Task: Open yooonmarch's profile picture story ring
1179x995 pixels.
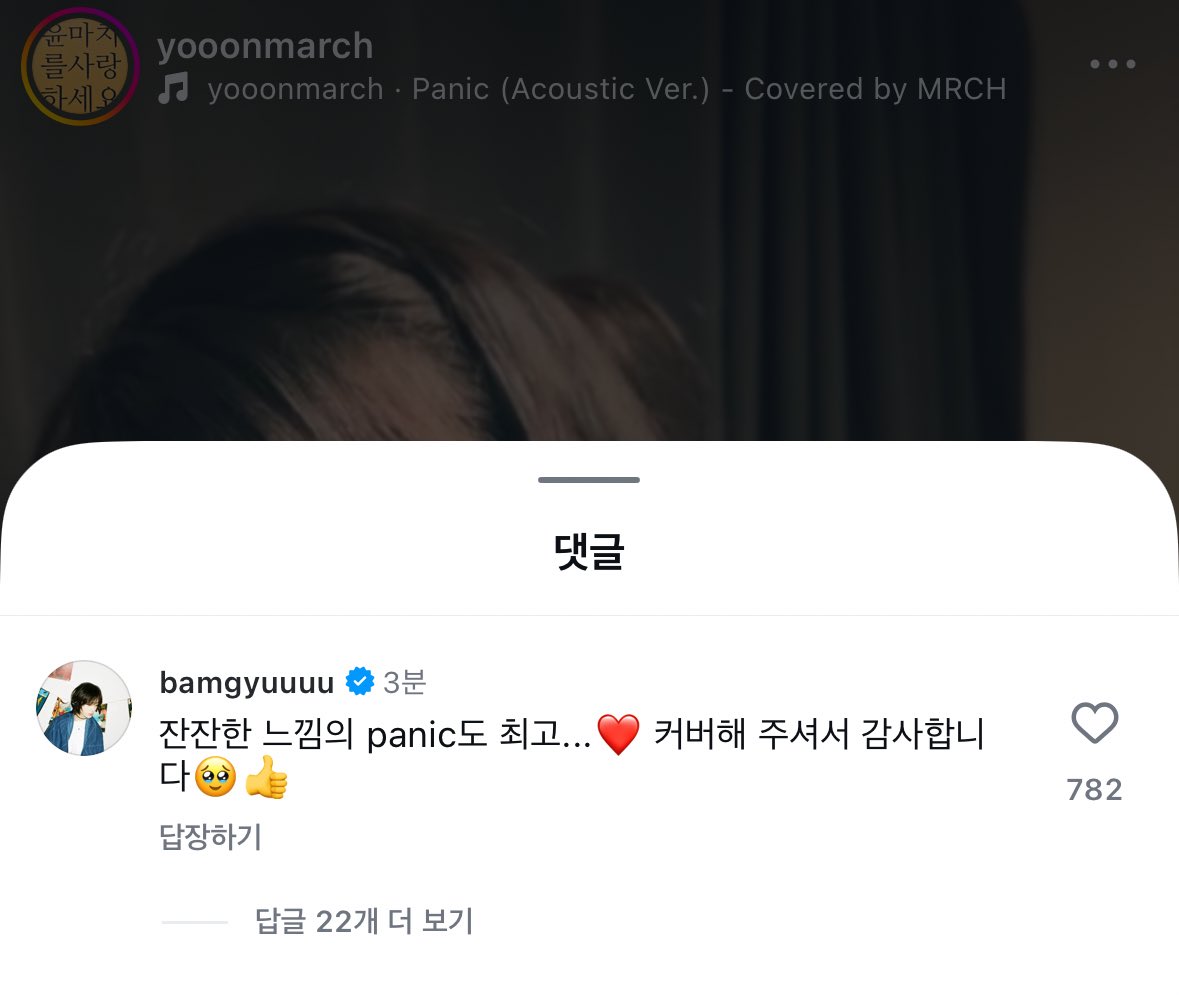Action: click(80, 66)
